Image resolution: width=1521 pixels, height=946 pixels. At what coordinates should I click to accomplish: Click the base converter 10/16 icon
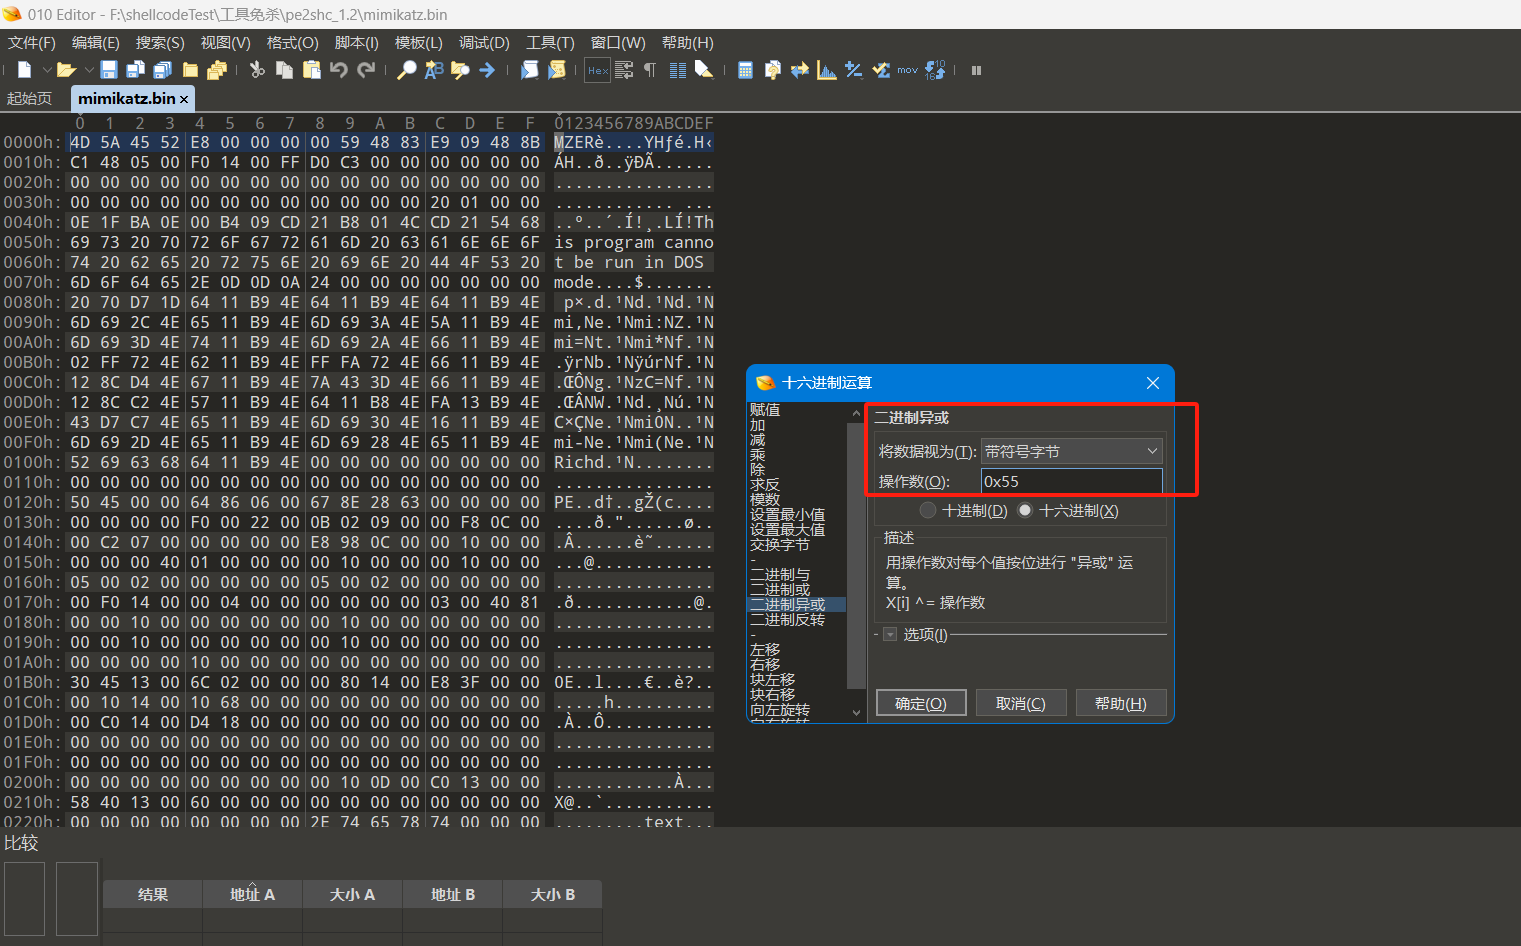coord(934,70)
